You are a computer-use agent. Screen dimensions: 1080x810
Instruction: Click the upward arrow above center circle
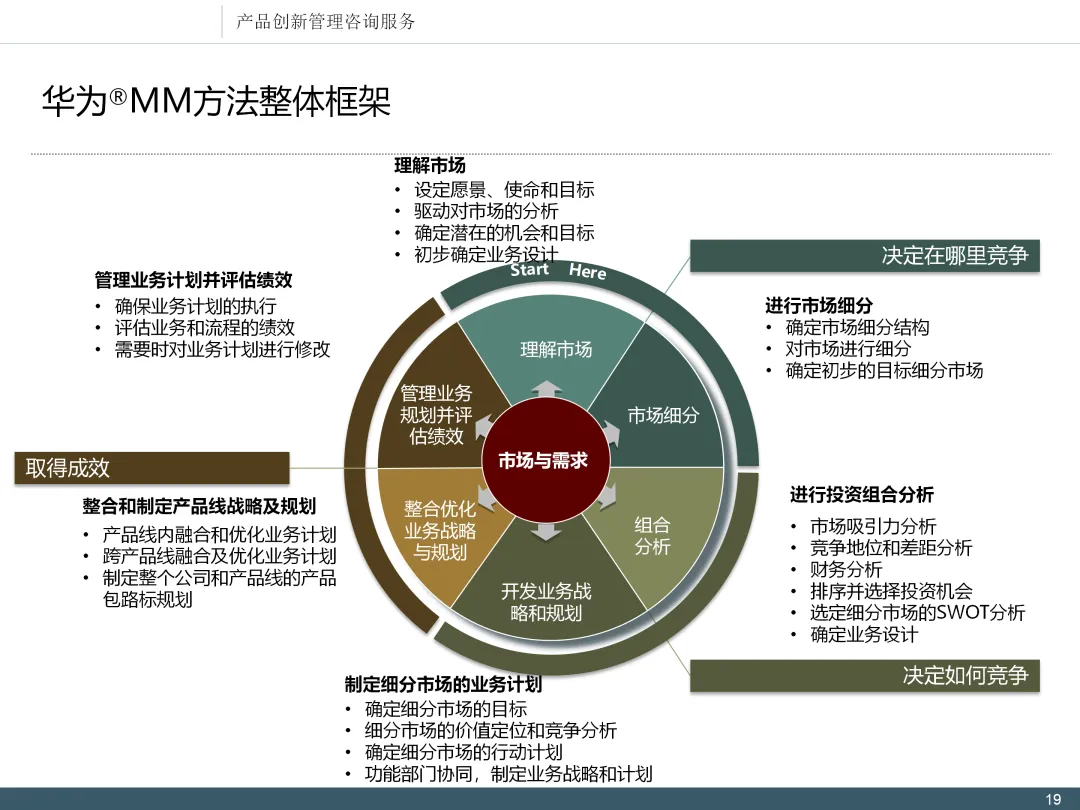pos(546,389)
